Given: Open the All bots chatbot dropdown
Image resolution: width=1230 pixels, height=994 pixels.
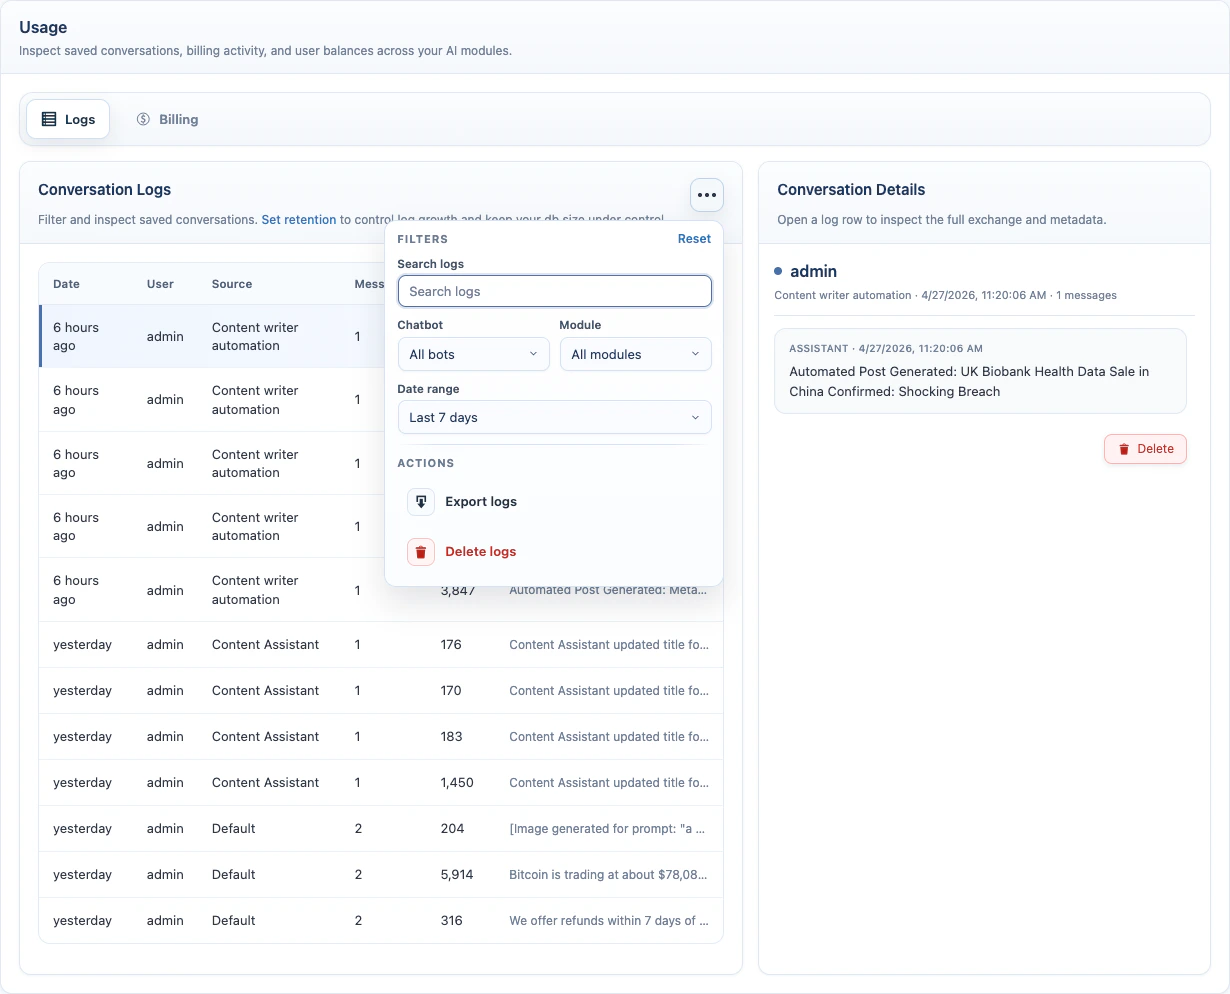Looking at the screenshot, I should point(473,354).
